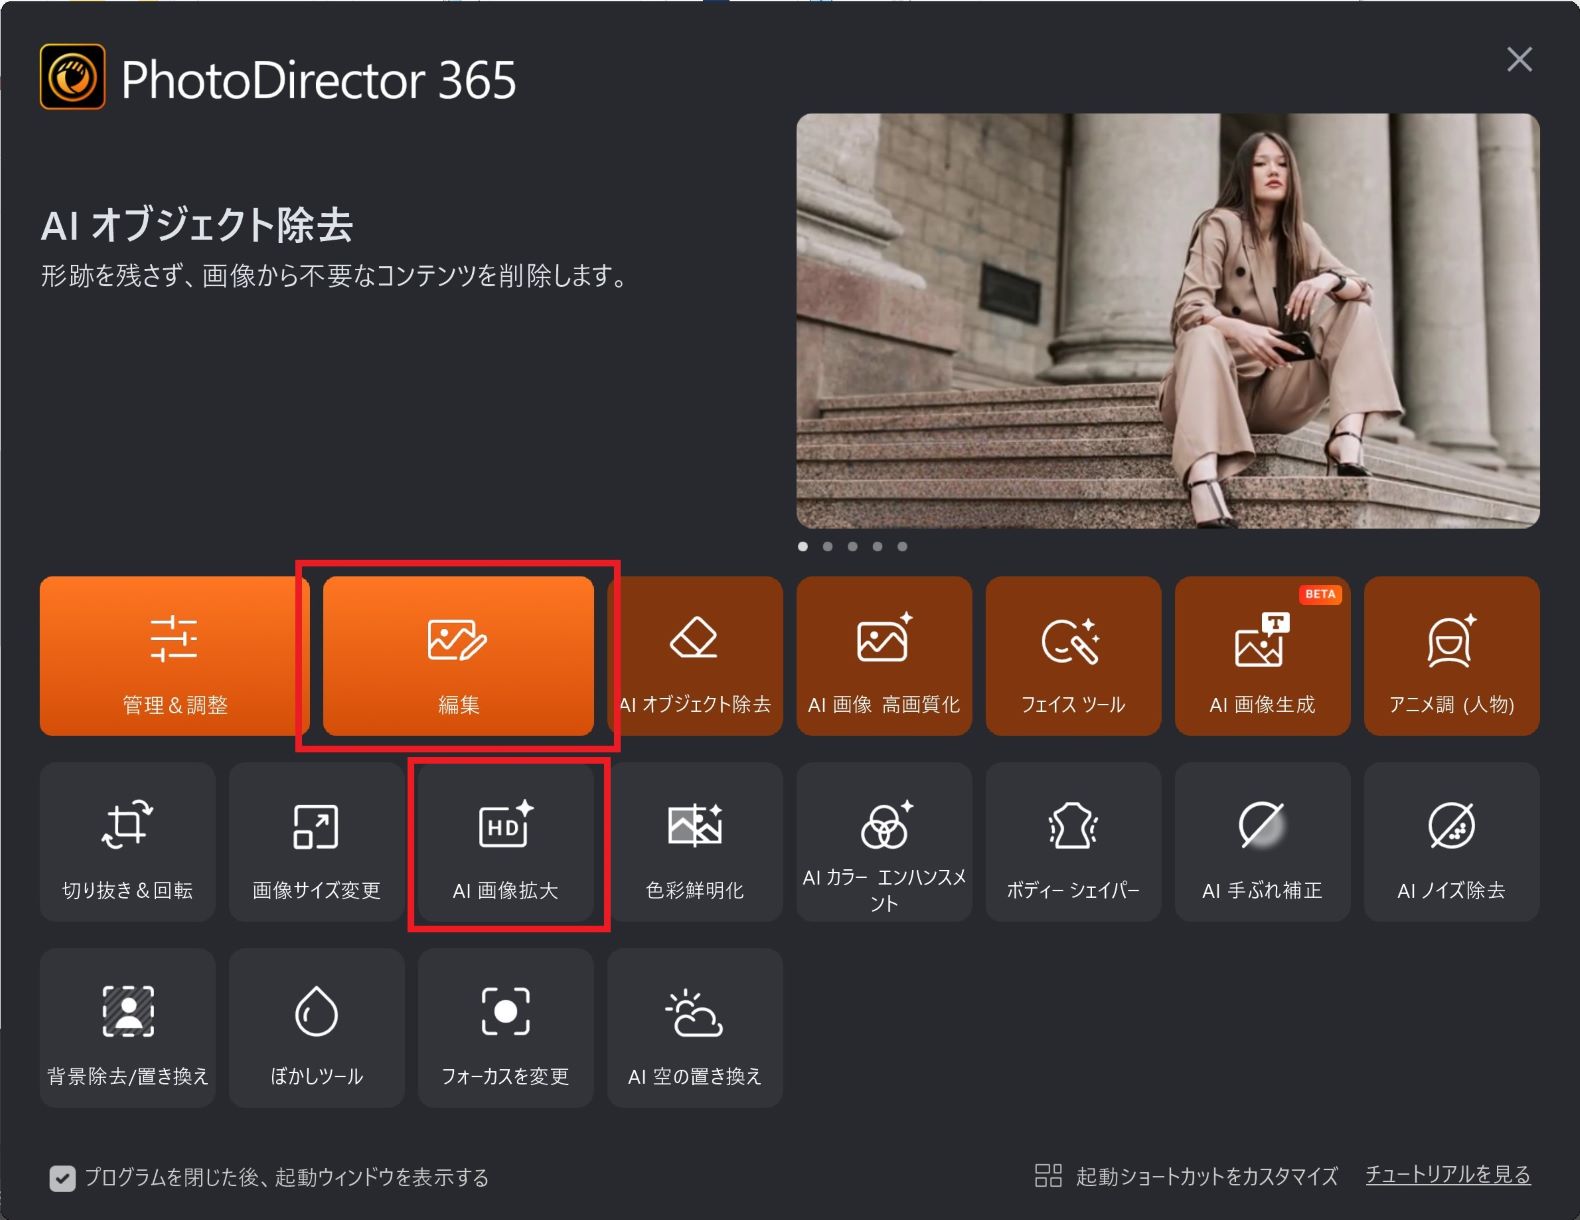Open AI ノイズ除去 tool
1580x1220 pixels.
(1451, 842)
